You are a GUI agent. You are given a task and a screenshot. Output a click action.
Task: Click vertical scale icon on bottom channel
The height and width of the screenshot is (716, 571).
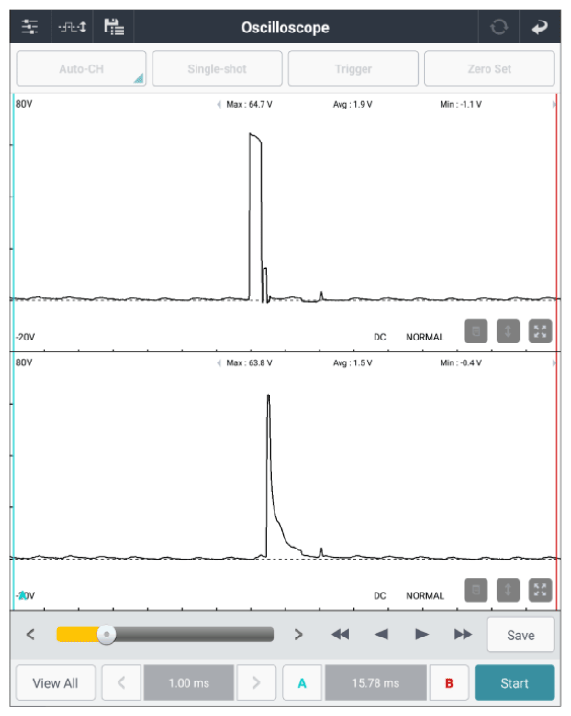pos(508,590)
